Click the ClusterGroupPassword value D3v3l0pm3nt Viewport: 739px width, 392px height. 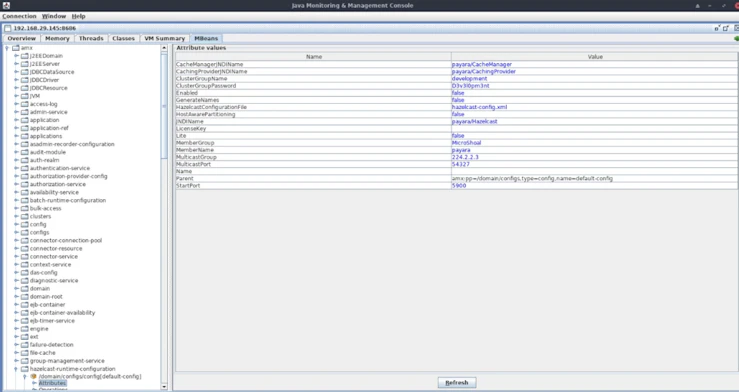pos(470,86)
